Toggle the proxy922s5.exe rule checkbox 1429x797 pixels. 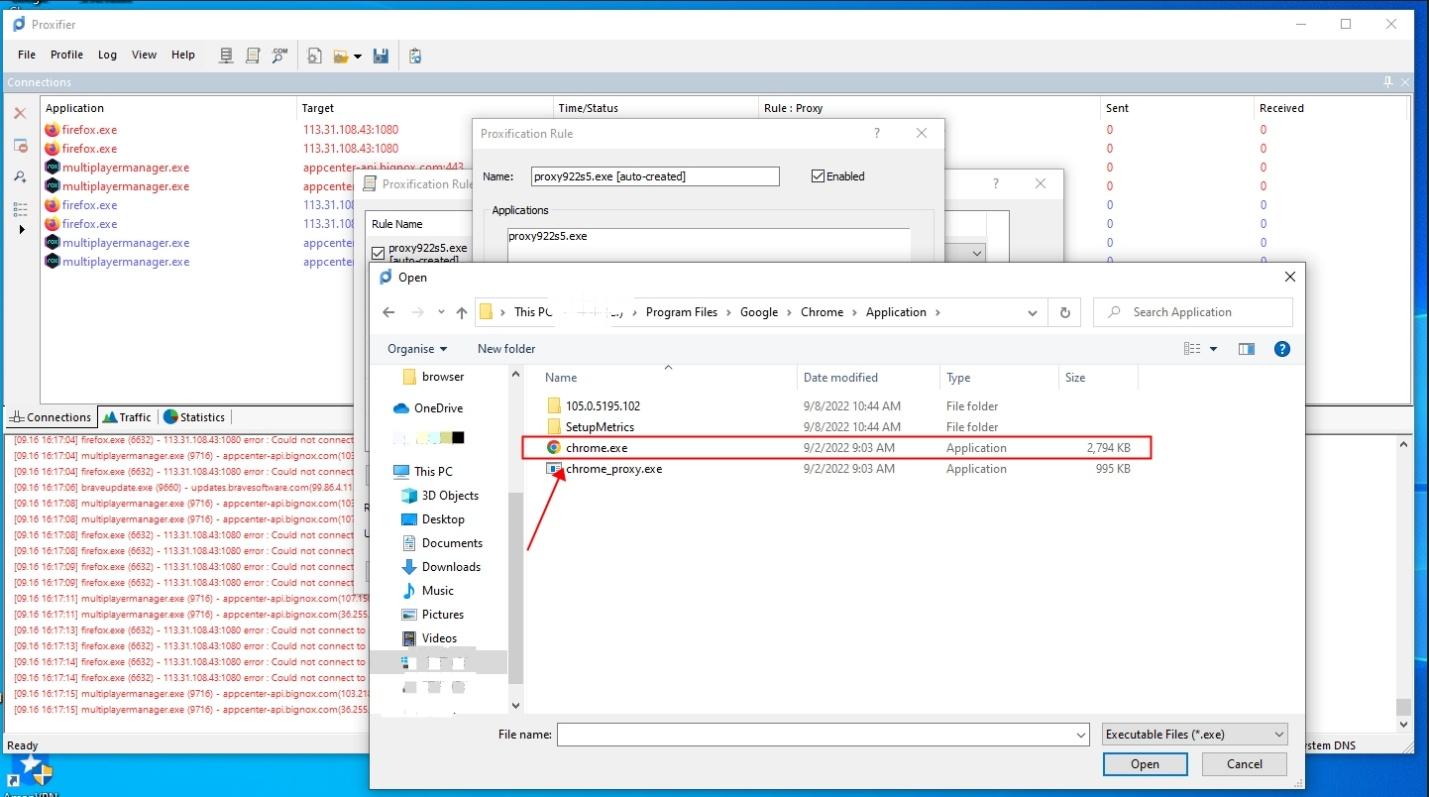click(x=378, y=253)
